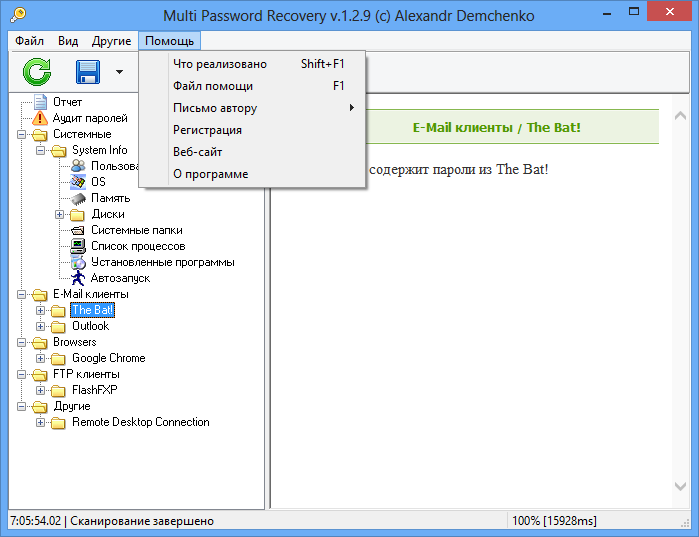
Task: Click the Диски folder icon
Action: tap(78, 215)
